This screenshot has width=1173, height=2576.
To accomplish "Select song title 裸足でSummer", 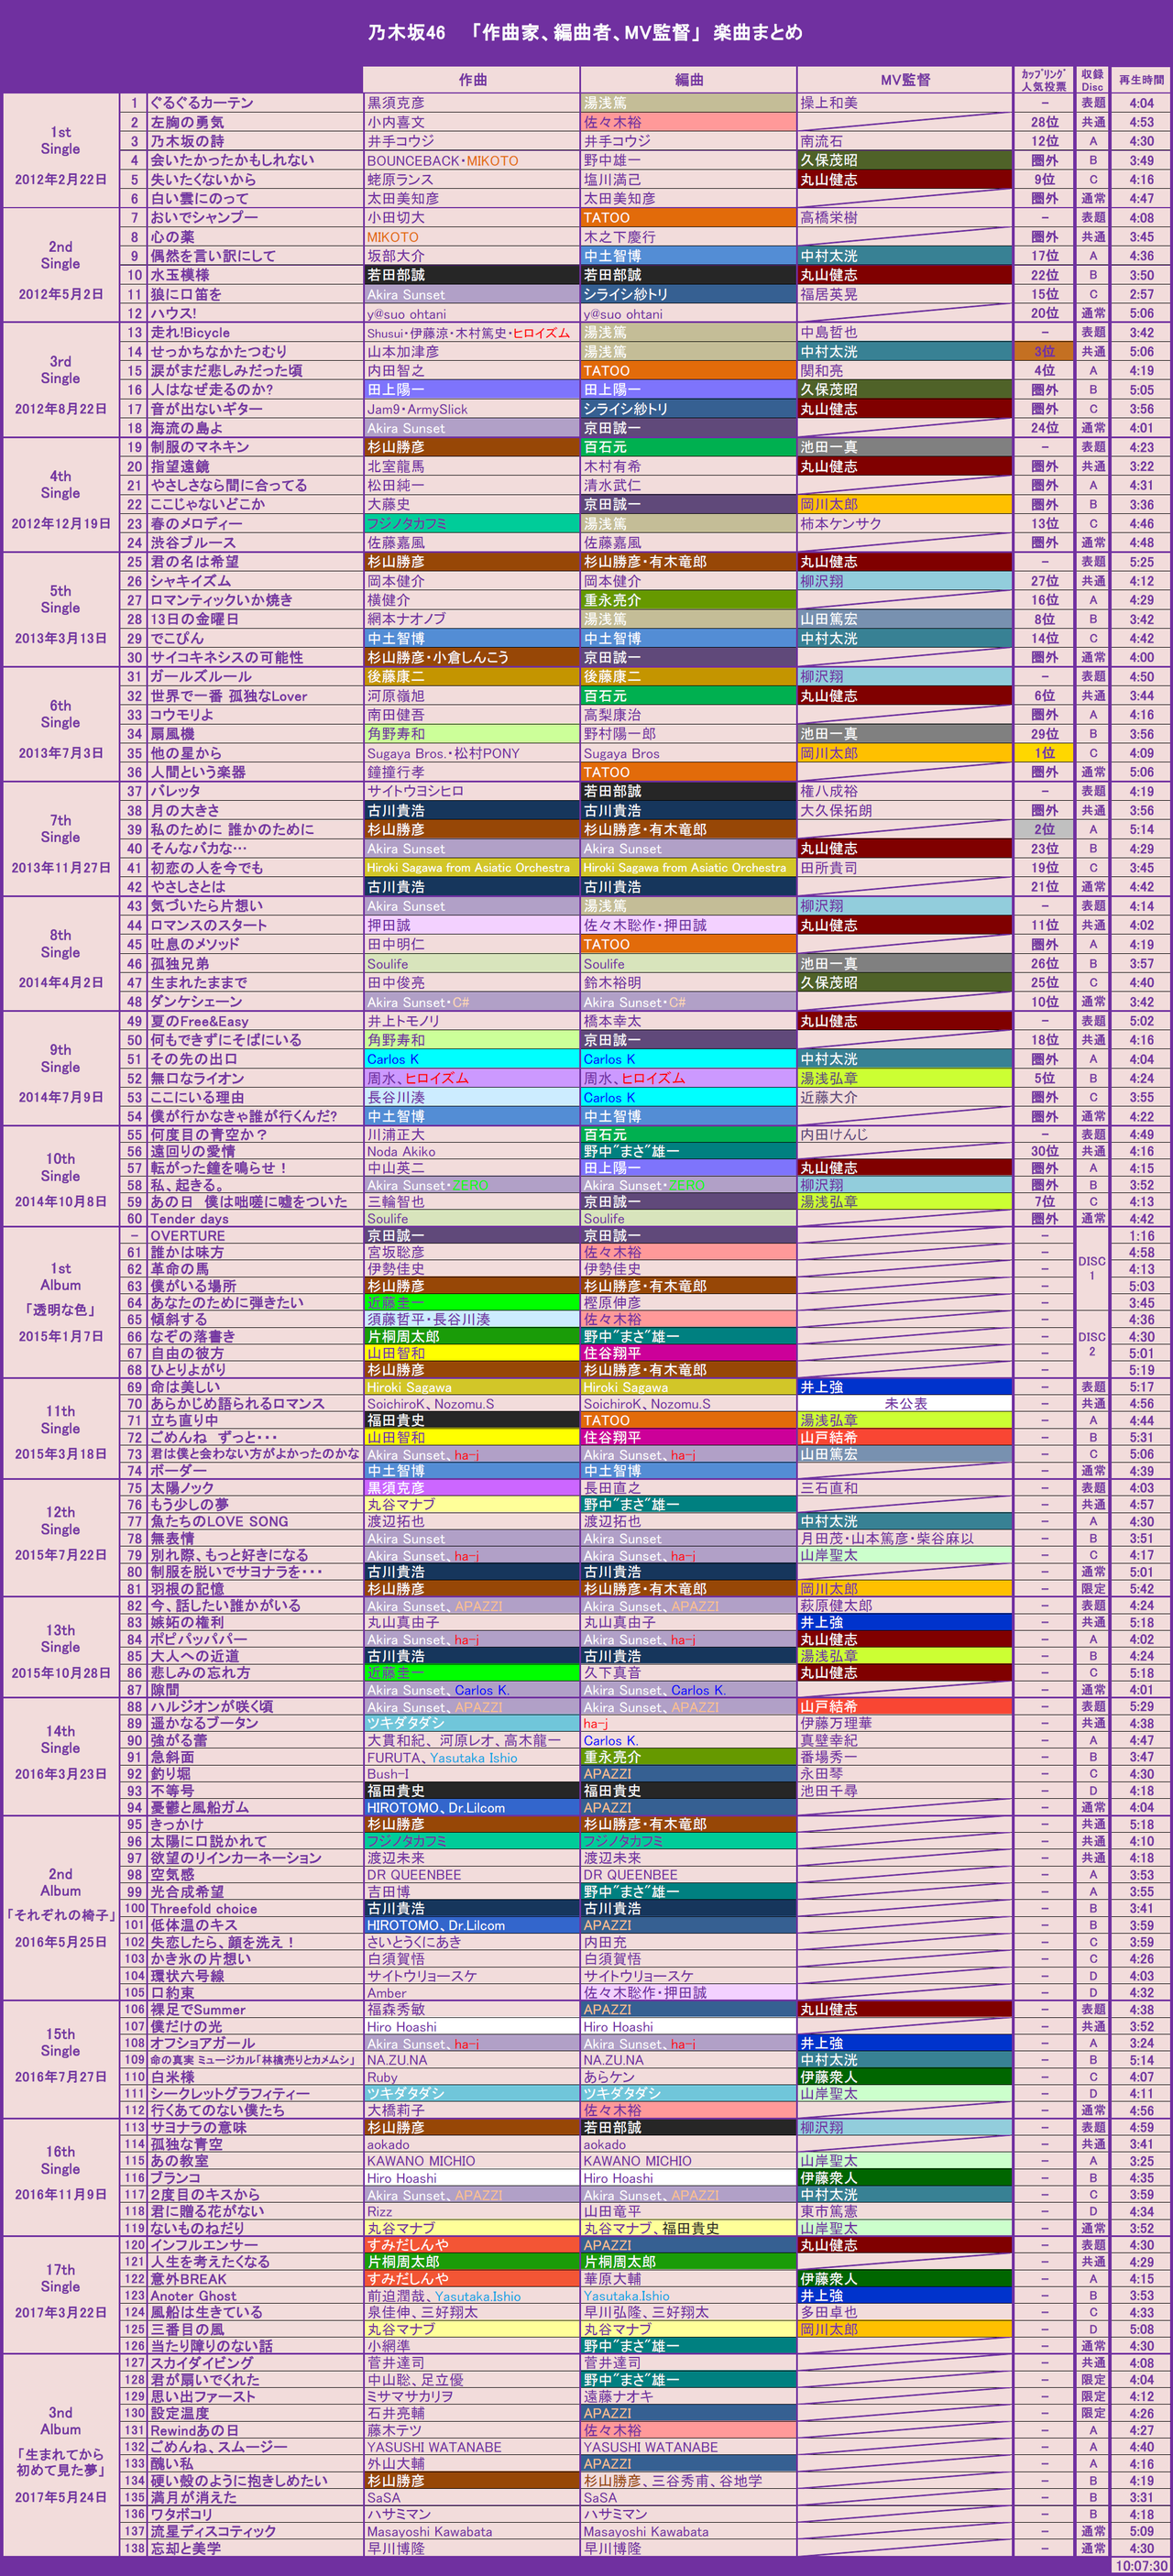I will [197, 2009].
